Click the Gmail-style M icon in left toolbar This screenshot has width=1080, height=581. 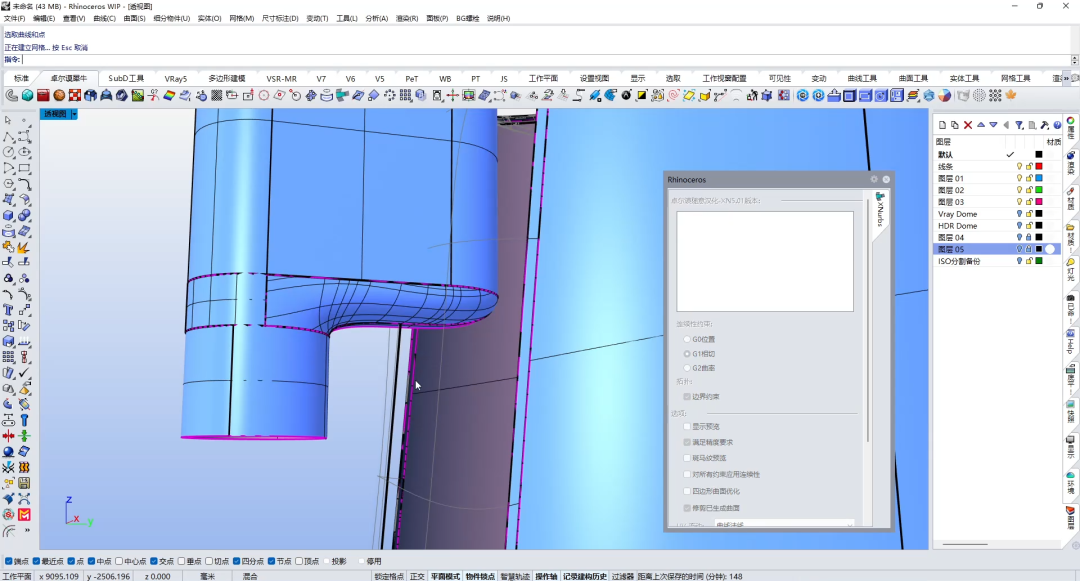click(x=24, y=515)
